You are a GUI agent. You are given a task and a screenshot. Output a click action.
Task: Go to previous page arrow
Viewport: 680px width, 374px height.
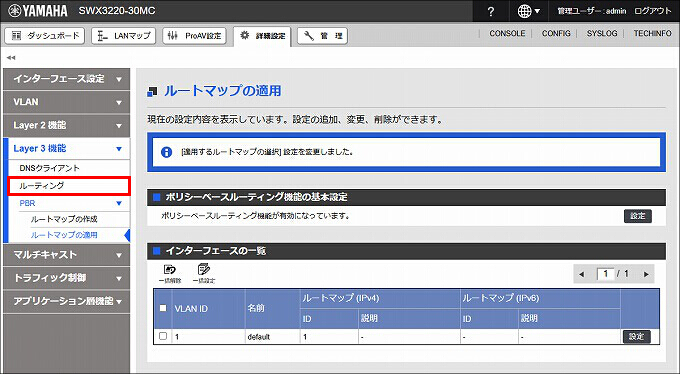coord(582,274)
